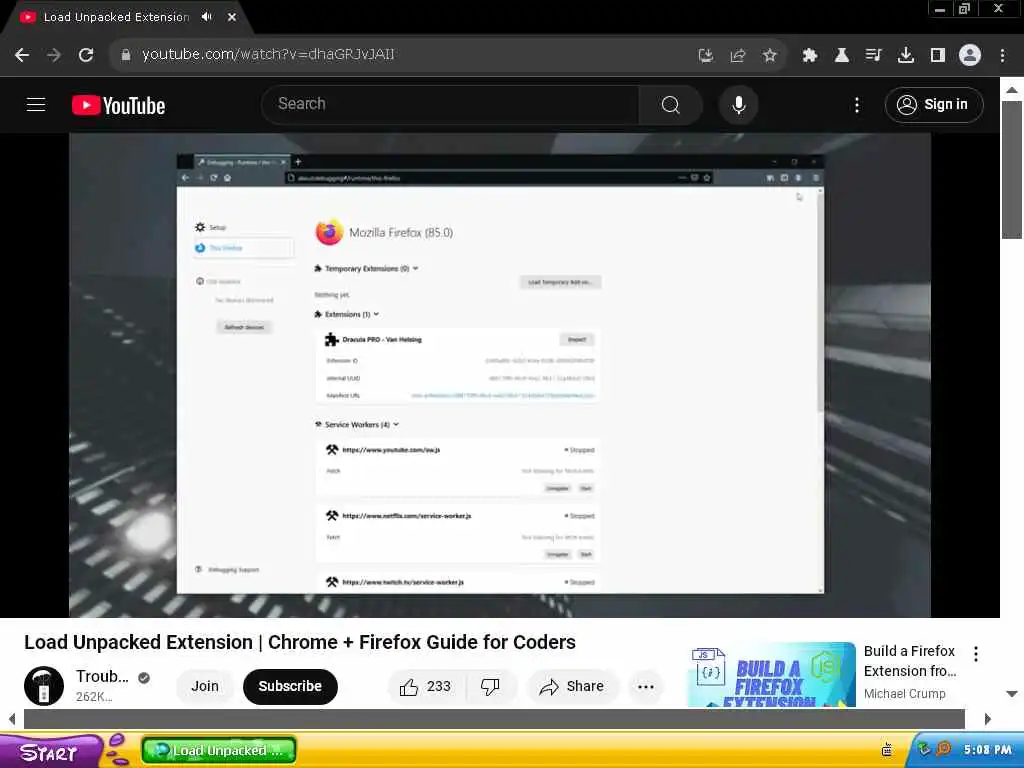
Task: Open the Chrome profile avatar
Action: point(970,55)
